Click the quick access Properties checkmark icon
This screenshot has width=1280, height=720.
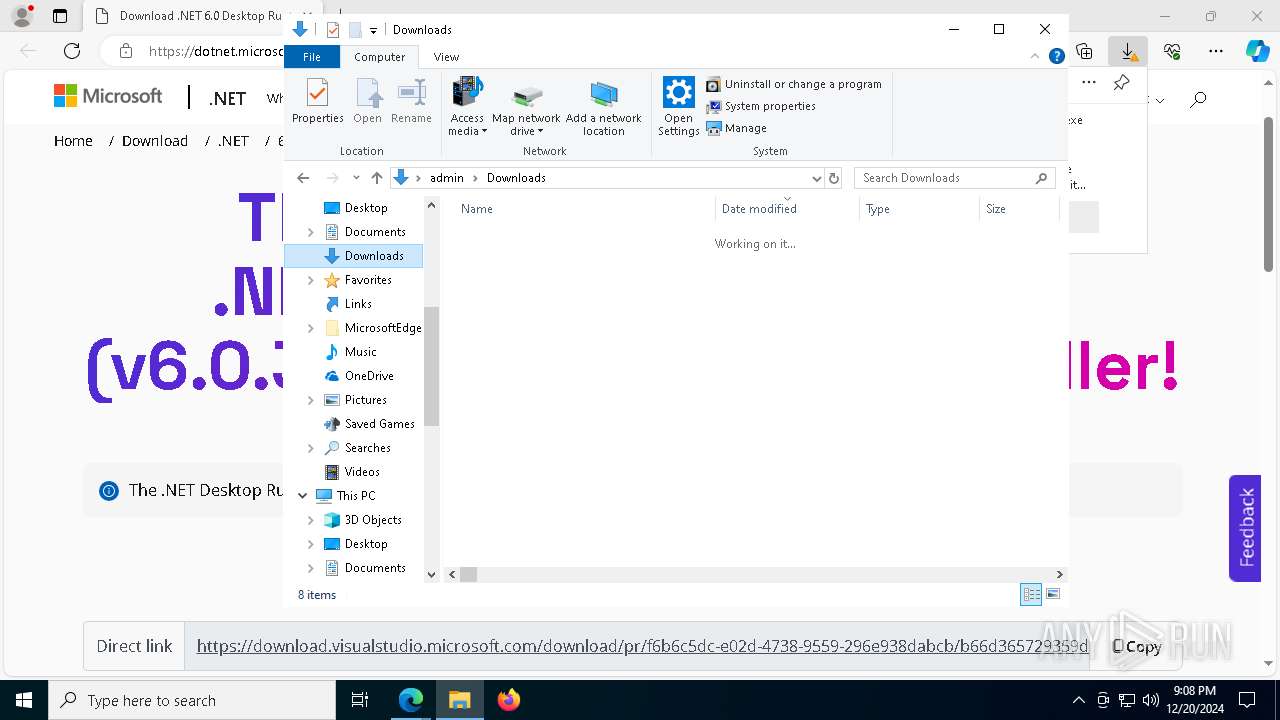coord(333,30)
